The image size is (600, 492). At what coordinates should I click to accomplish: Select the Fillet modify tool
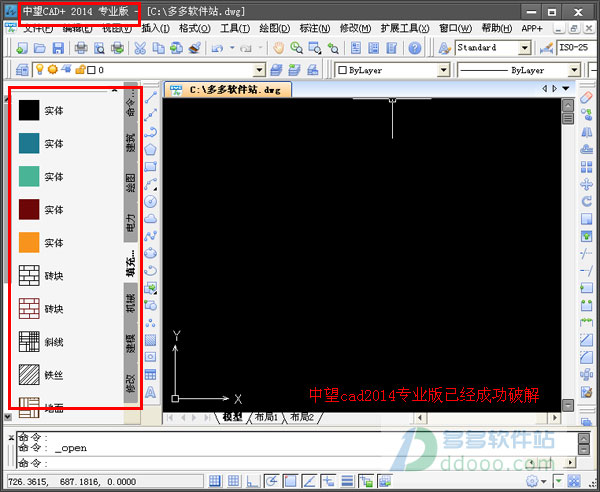[x=586, y=357]
